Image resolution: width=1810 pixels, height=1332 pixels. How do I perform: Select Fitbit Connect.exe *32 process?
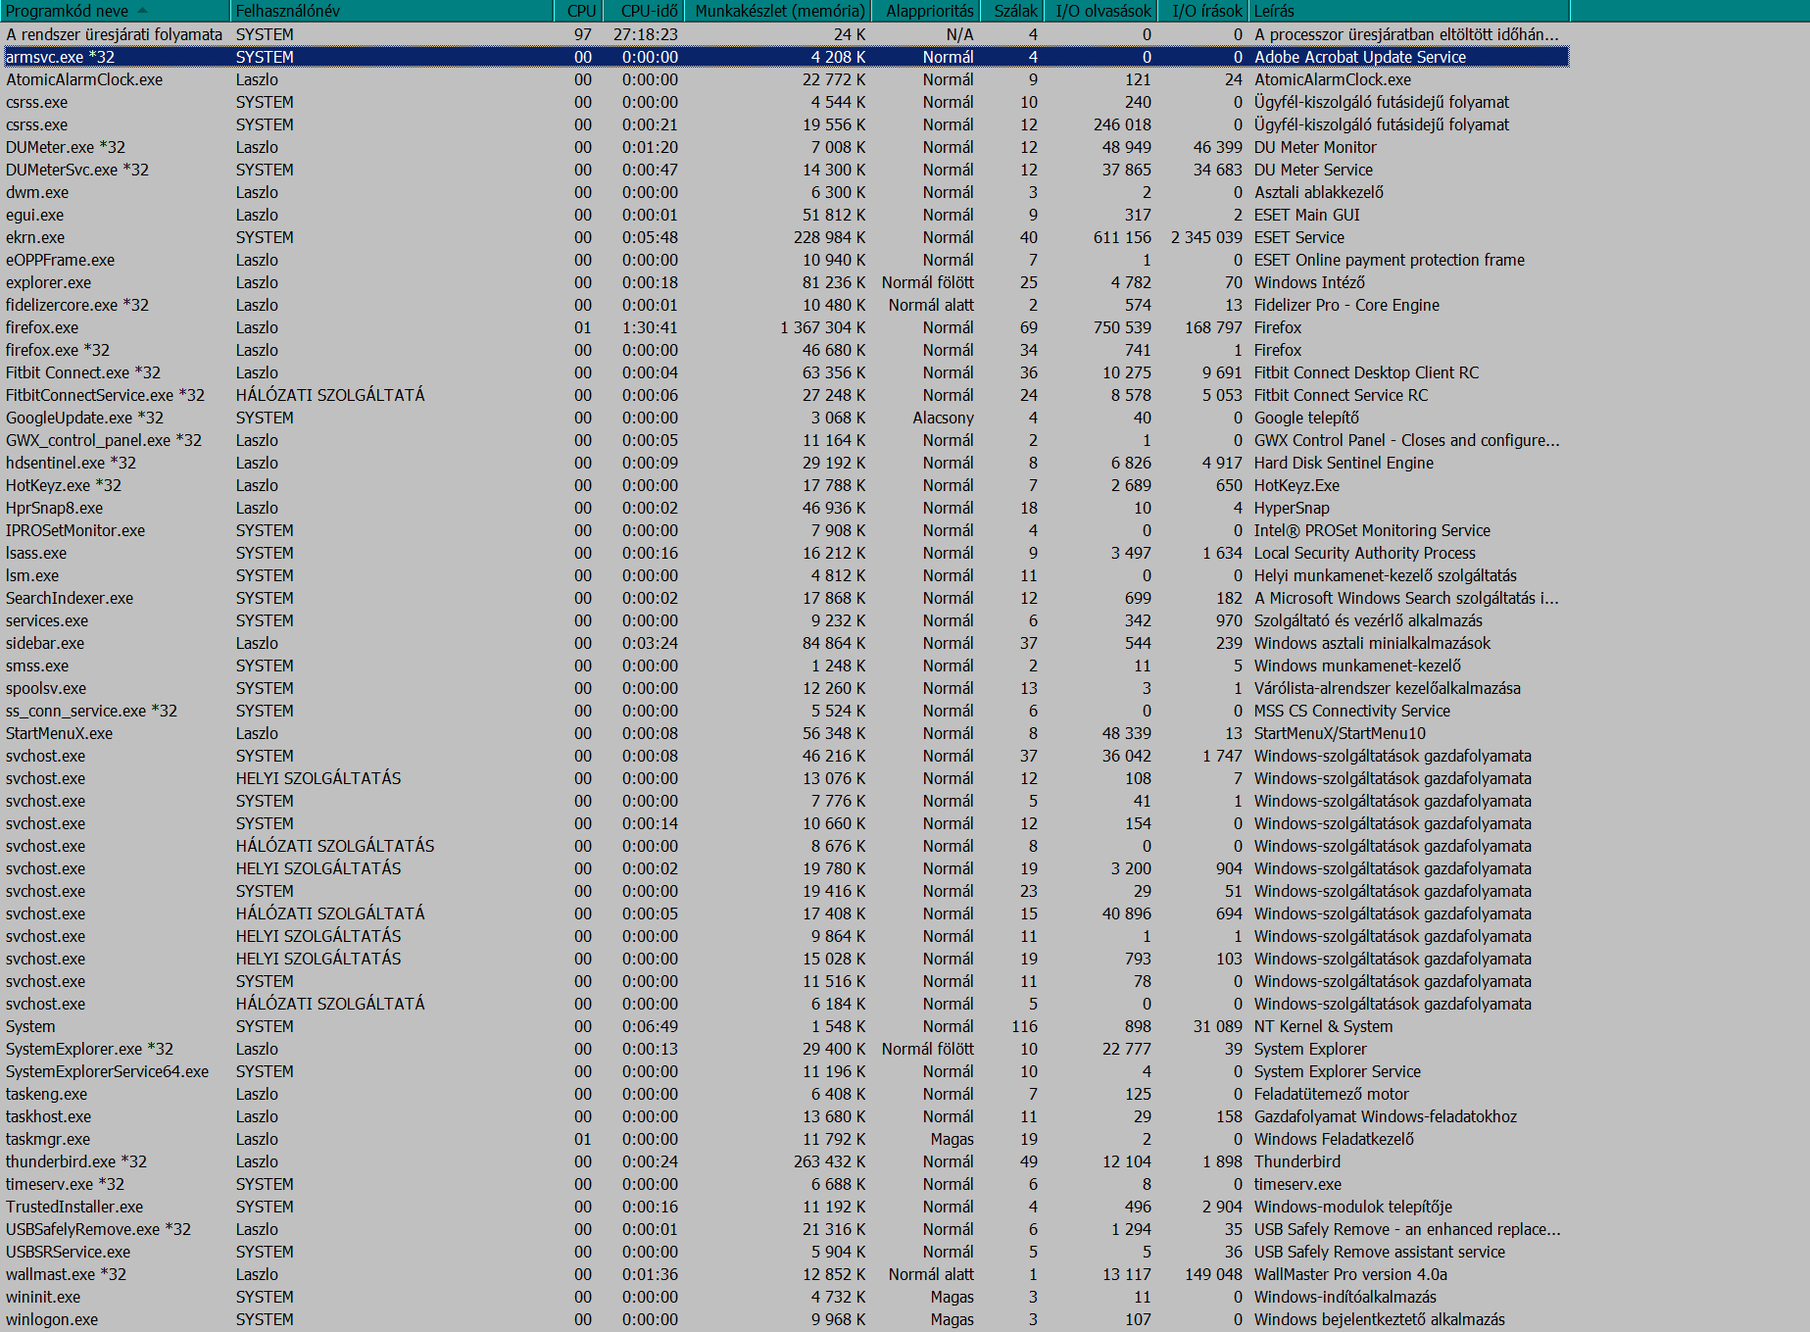click(785, 373)
